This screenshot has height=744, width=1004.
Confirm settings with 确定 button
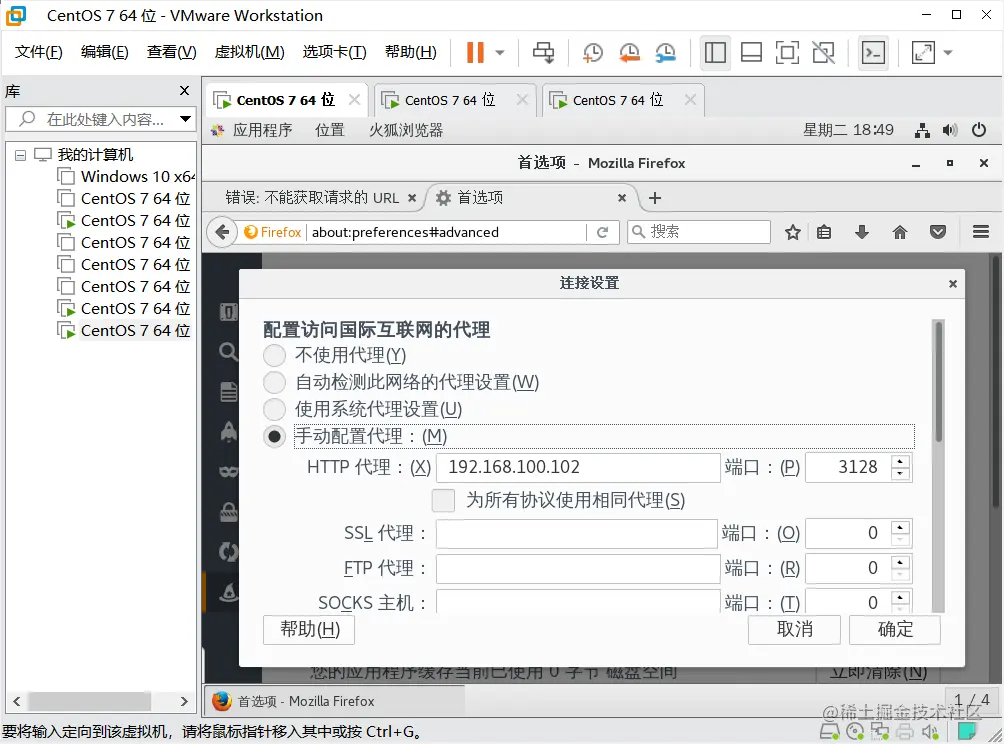(895, 629)
